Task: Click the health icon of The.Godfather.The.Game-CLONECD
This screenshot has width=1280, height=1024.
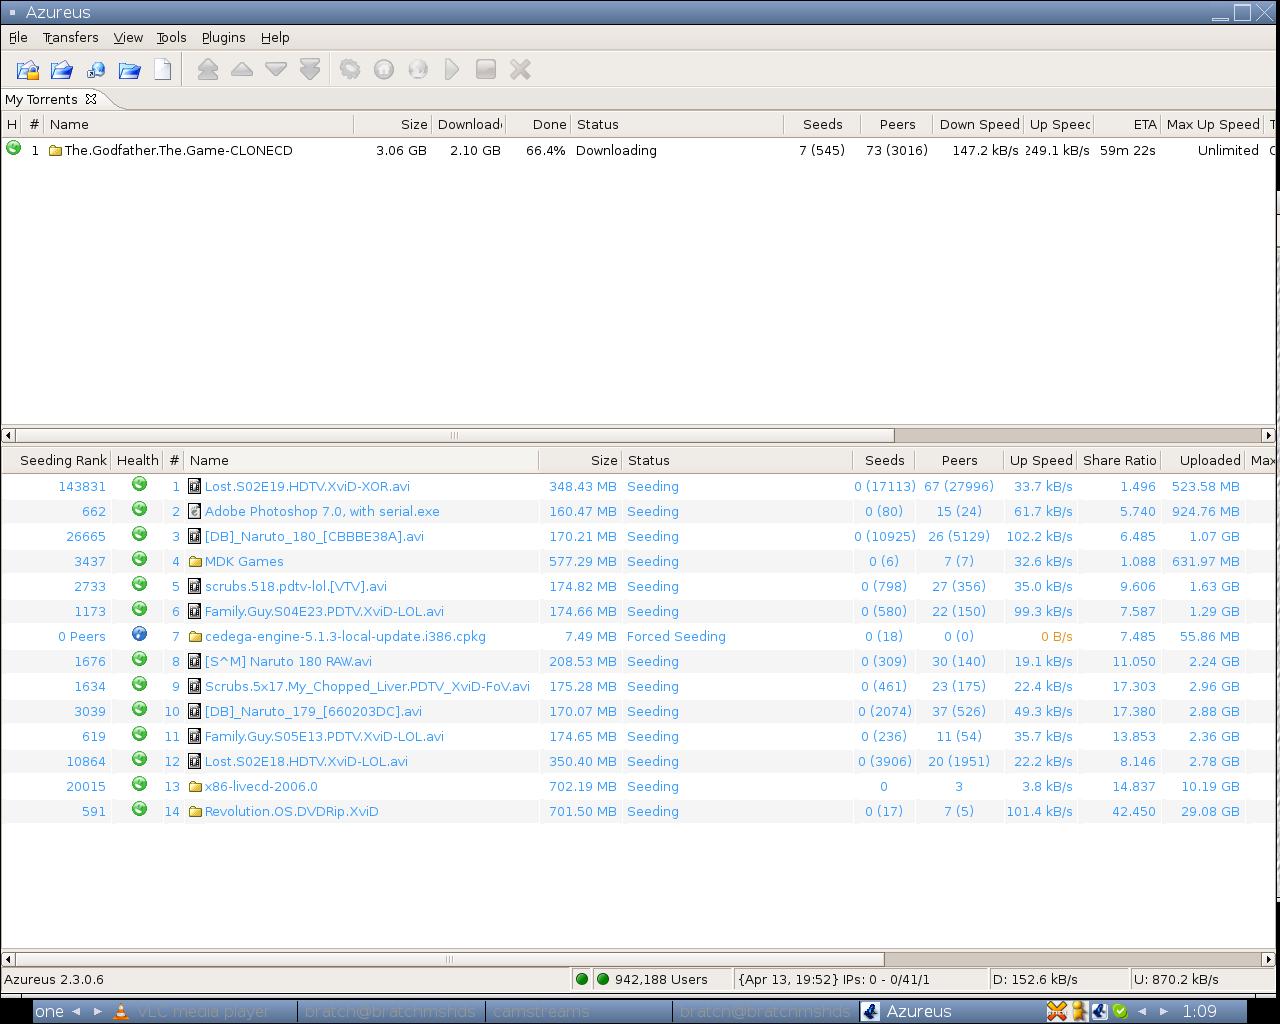Action: (x=13, y=148)
